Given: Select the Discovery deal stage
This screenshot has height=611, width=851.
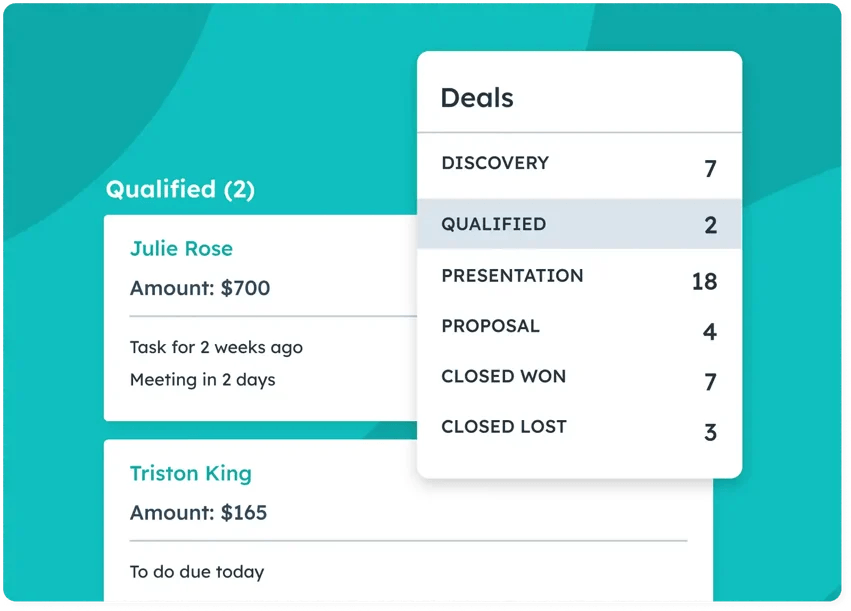Looking at the screenshot, I should [x=579, y=164].
